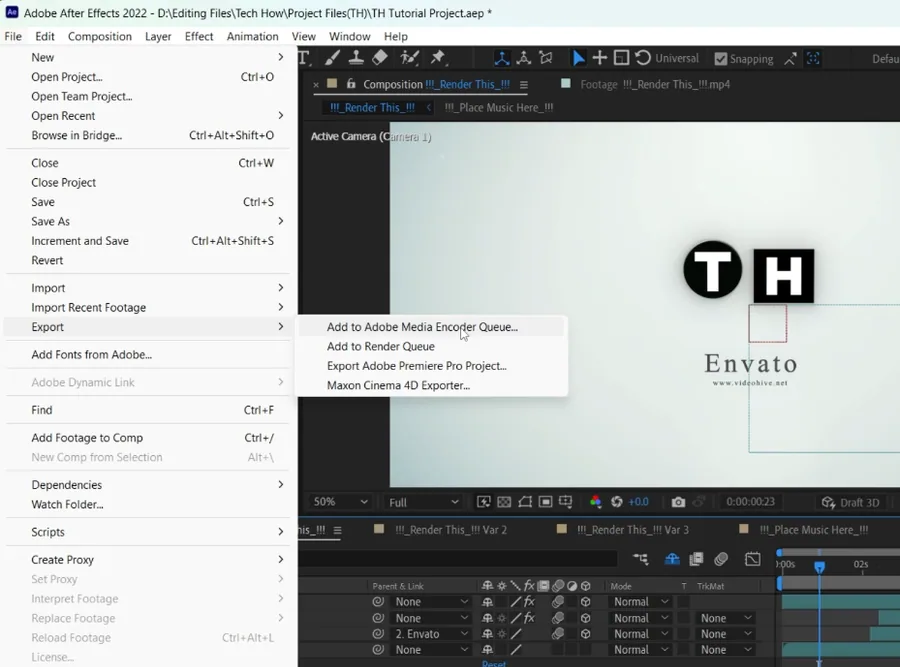Reset exposure with the aperture icon
900x667 pixels.
pyautogui.click(x=616, y=502)
